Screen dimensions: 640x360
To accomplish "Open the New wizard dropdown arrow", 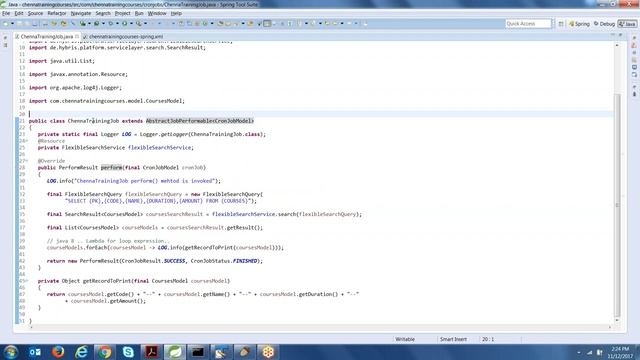I will [x=12, y=24].
